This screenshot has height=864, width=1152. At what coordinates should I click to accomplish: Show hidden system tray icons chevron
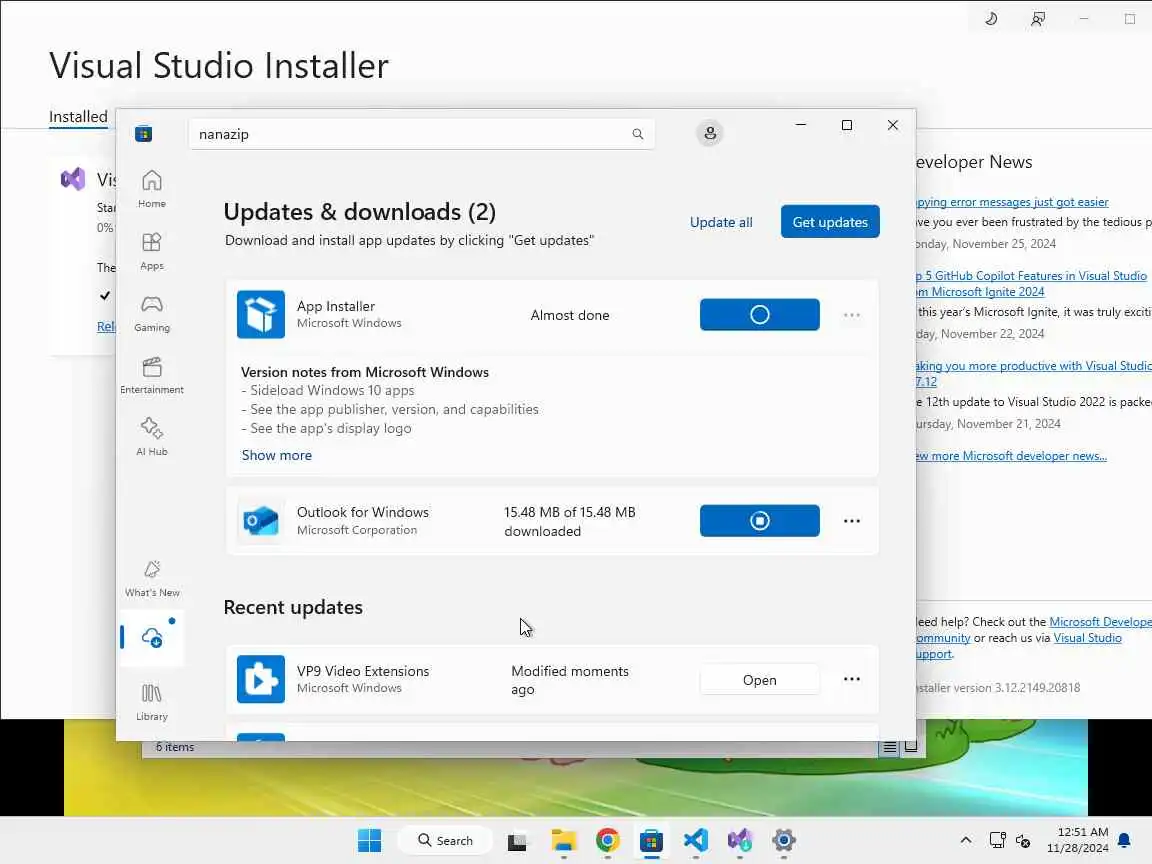coord(965,840)
